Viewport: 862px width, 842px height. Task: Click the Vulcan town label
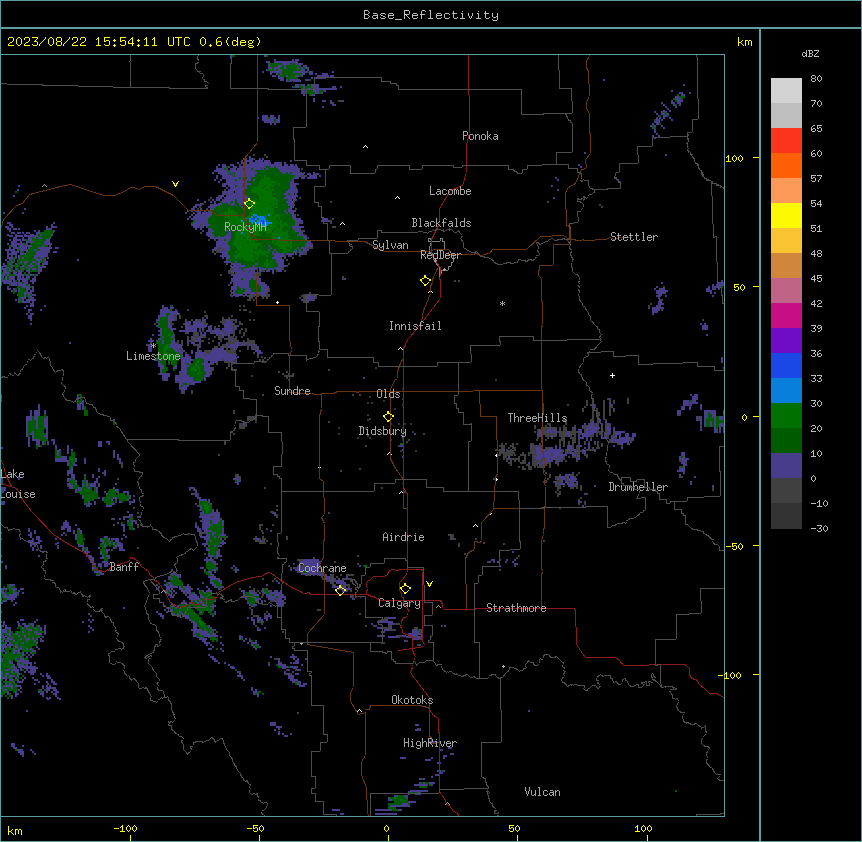click(x=543, y=792)
